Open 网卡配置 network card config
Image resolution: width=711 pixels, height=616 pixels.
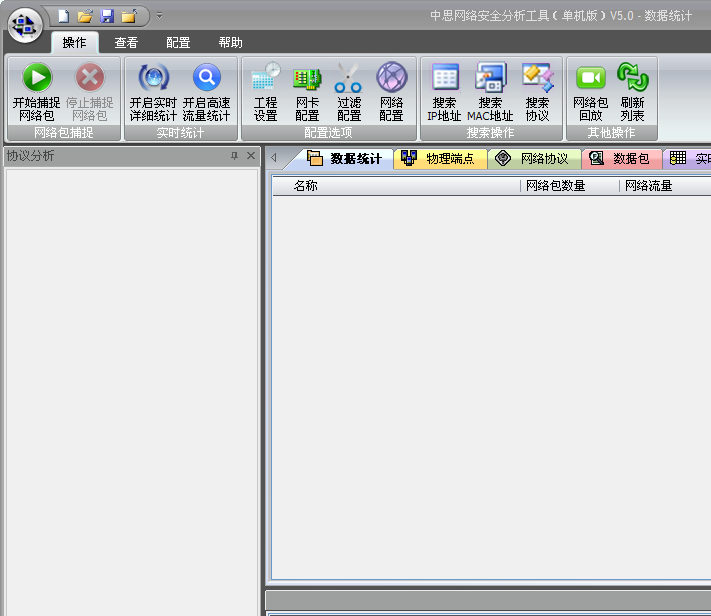[x=307, y=78]
